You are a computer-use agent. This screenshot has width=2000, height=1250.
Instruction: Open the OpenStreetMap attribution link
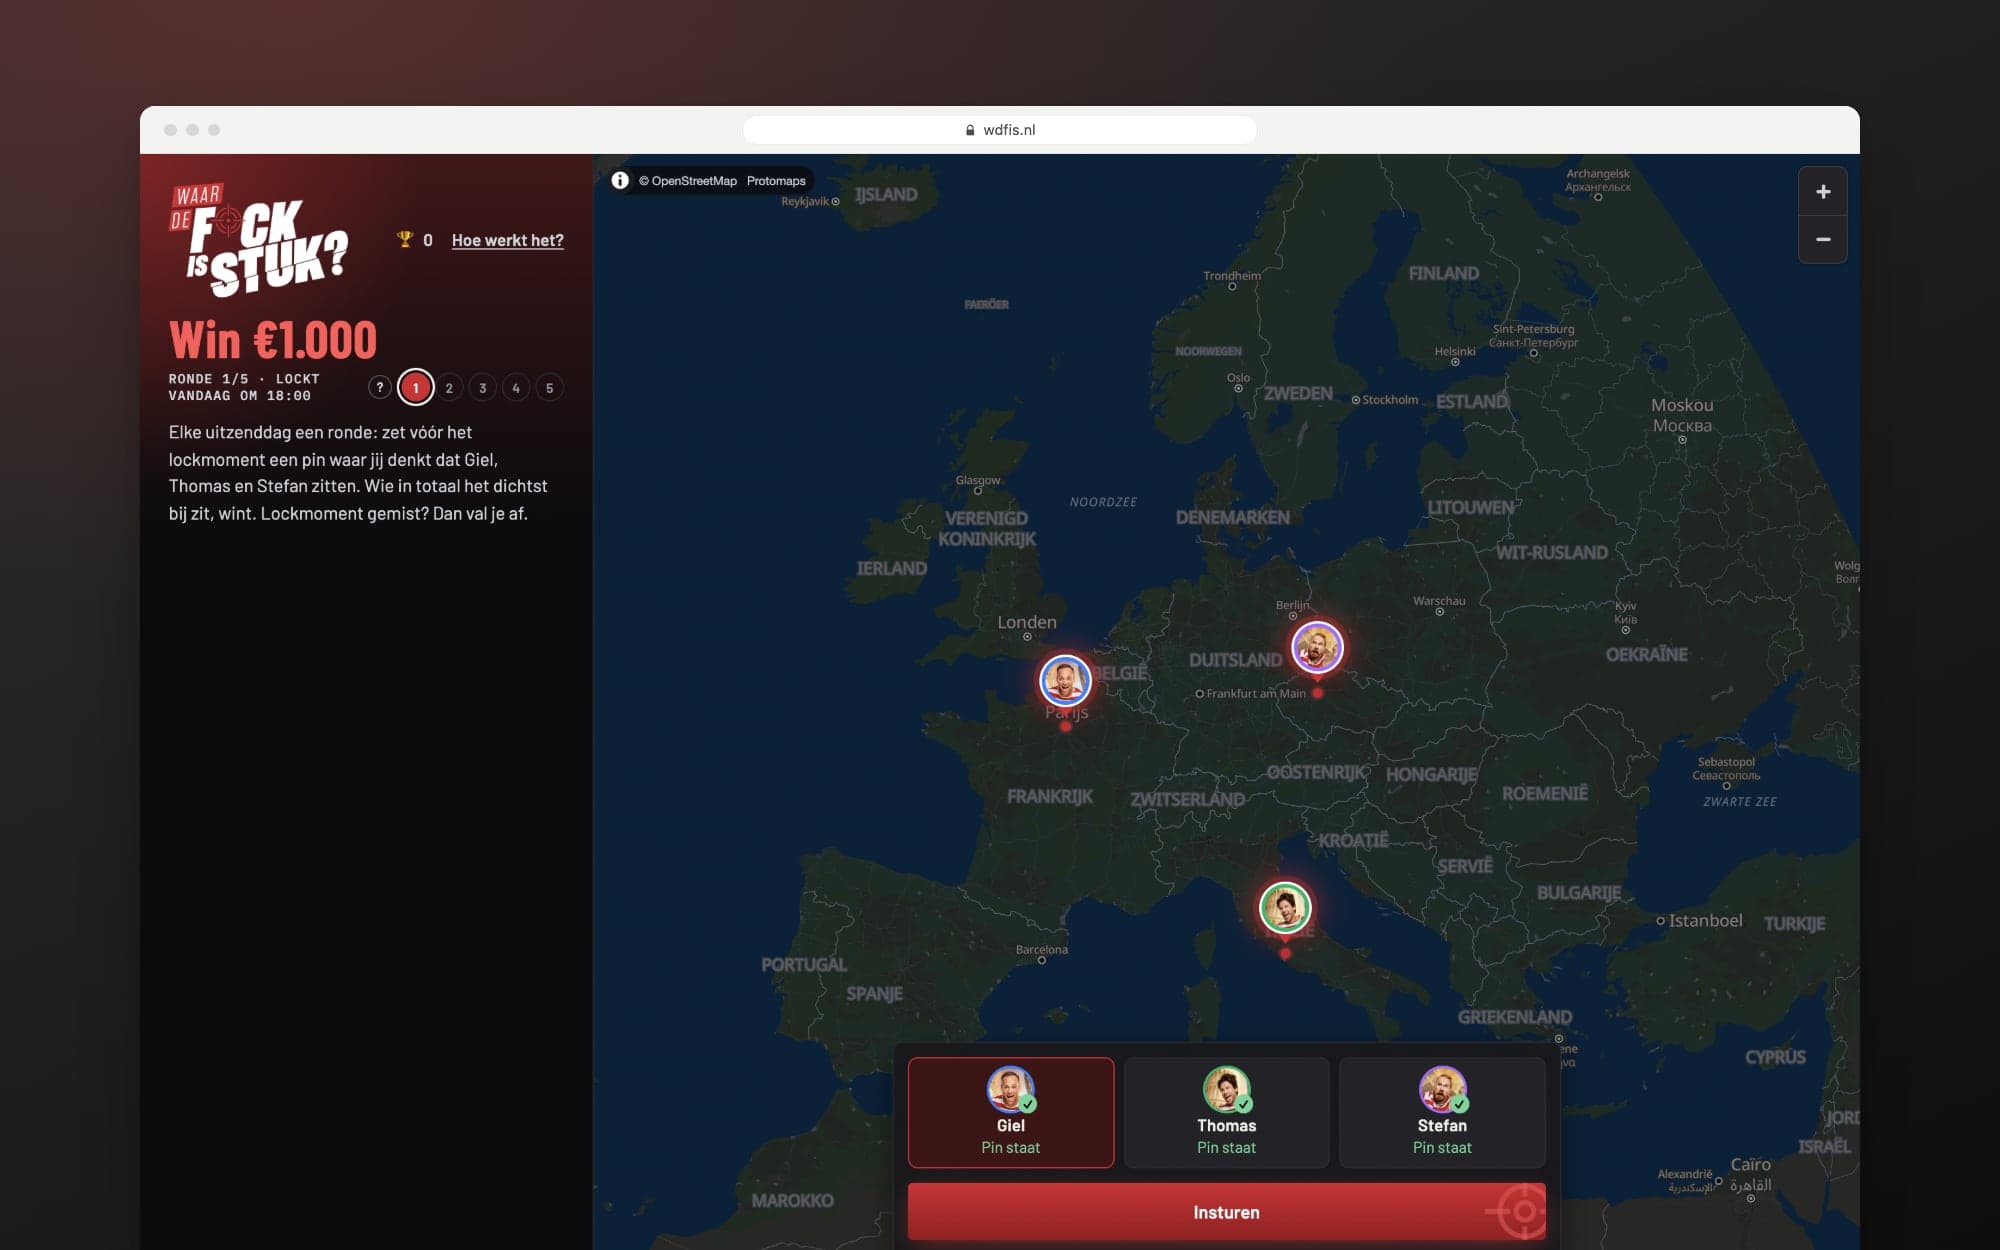(688, 181)
